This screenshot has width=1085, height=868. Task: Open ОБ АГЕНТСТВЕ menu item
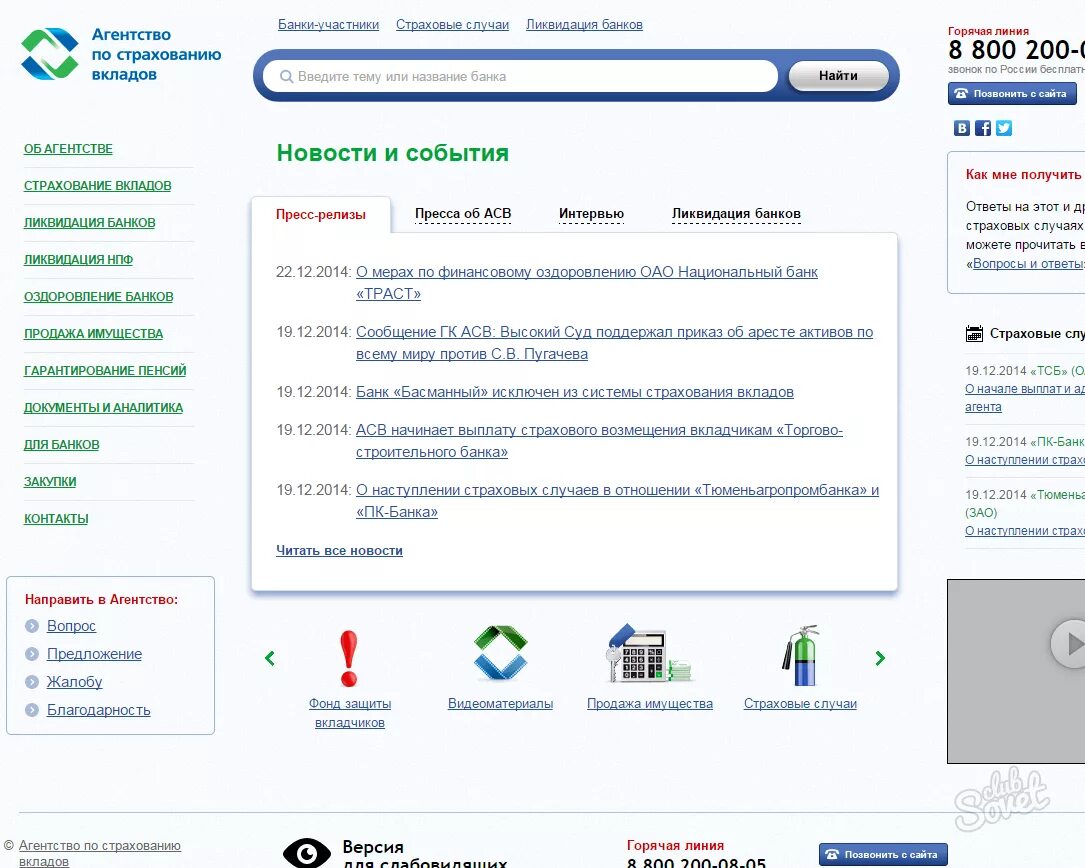[69, 149]
